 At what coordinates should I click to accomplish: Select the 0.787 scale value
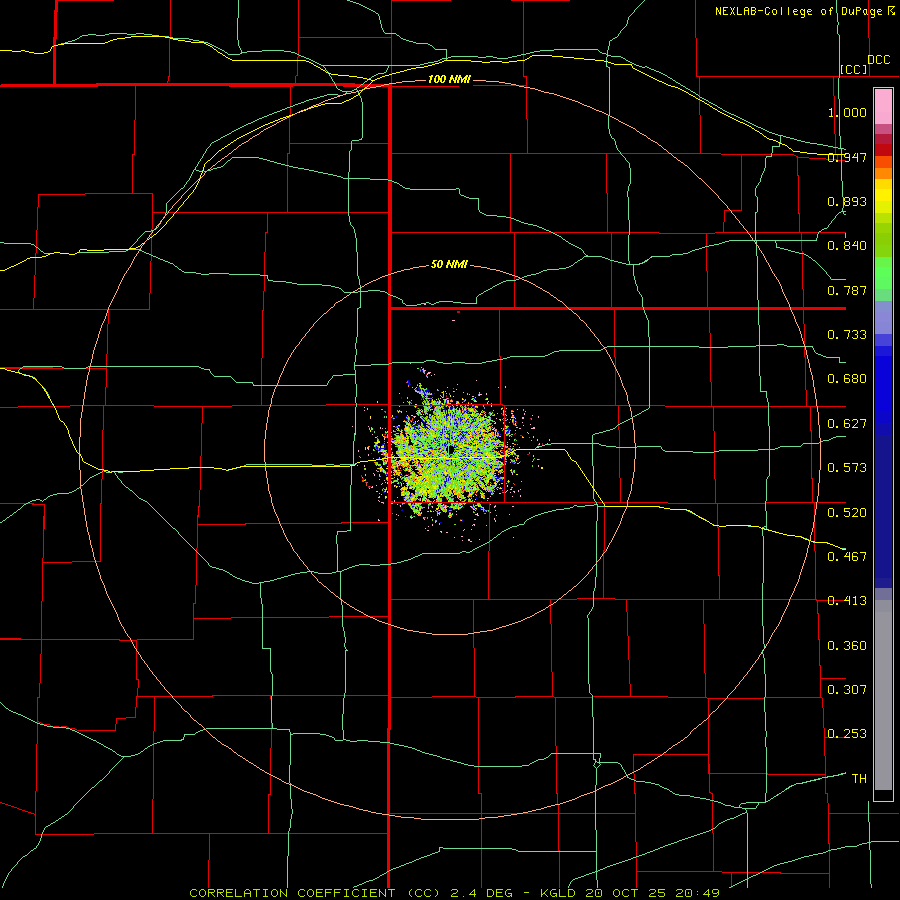(847, 290)
